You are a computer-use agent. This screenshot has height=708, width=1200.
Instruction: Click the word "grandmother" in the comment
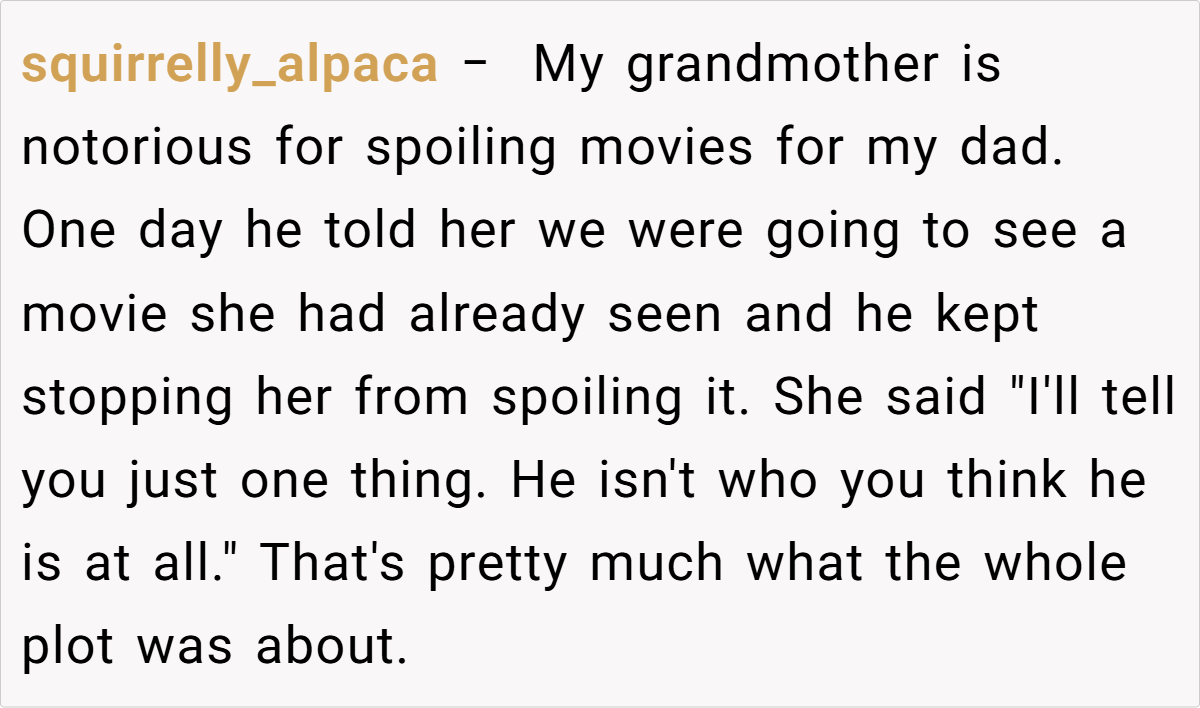(x=782, y=66)
